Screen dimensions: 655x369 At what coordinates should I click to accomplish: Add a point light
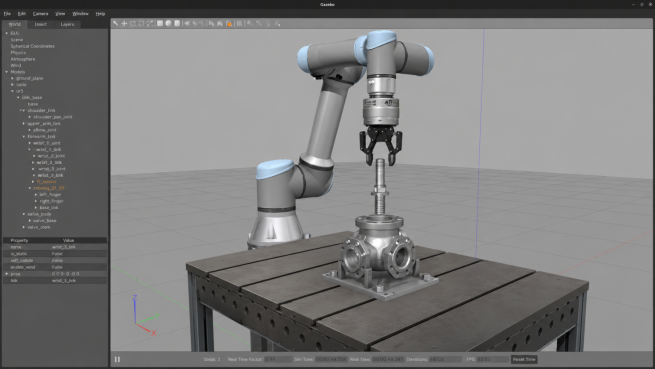coord(187,23)
